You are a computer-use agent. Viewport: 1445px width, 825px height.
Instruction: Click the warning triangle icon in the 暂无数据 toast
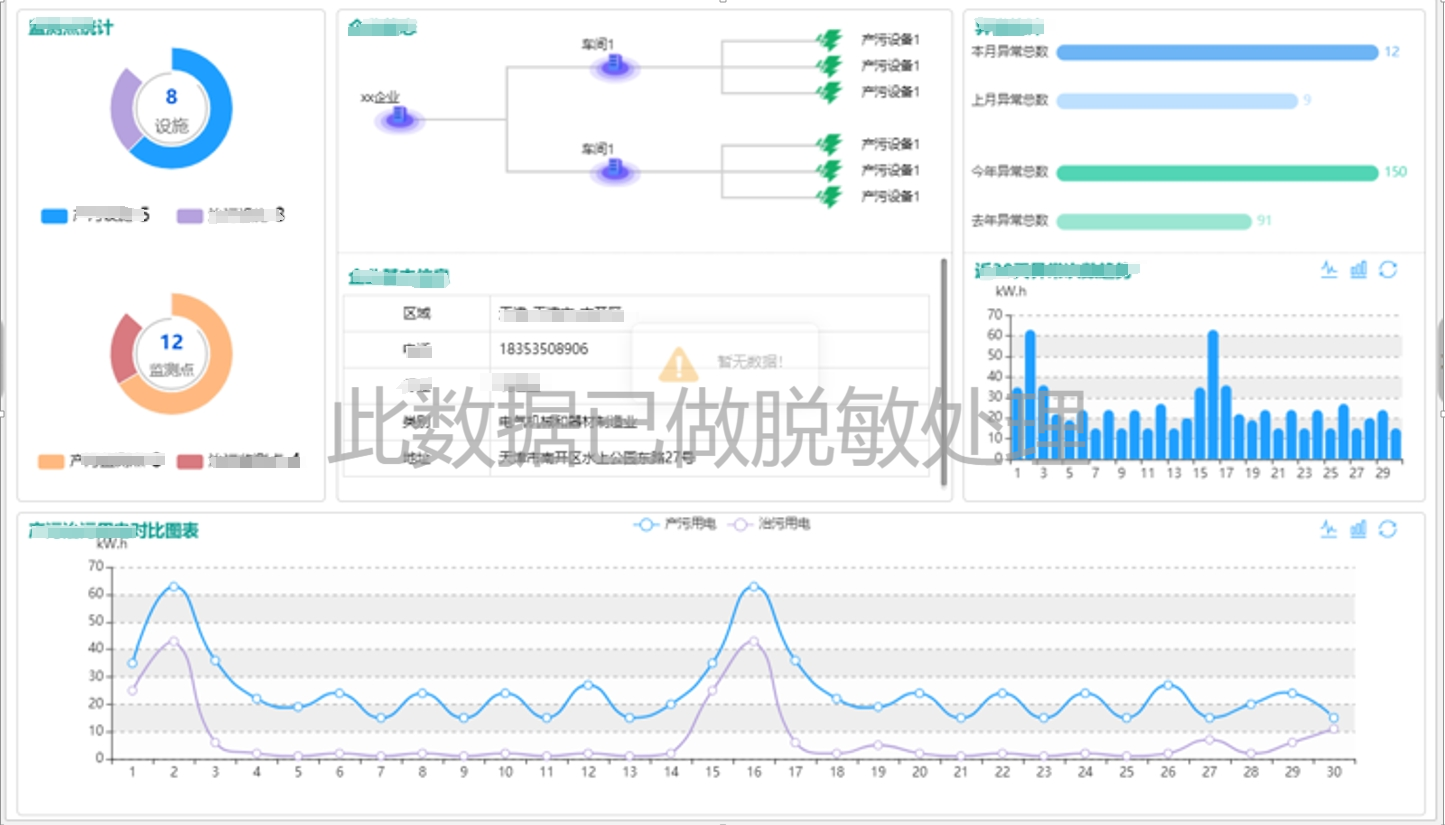click(x=679, y=364)
